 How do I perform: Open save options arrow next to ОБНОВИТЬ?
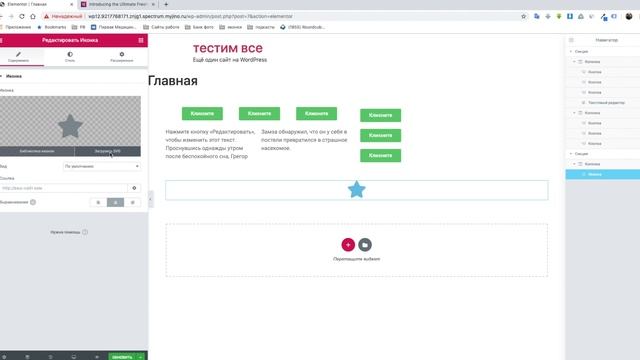(x=140, y=357)
